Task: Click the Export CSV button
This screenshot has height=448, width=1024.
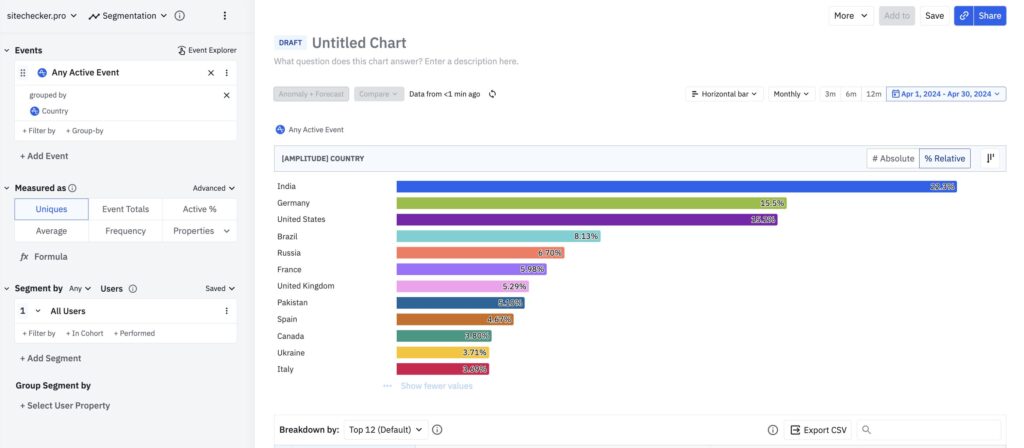Action: (x=817, y=430)
